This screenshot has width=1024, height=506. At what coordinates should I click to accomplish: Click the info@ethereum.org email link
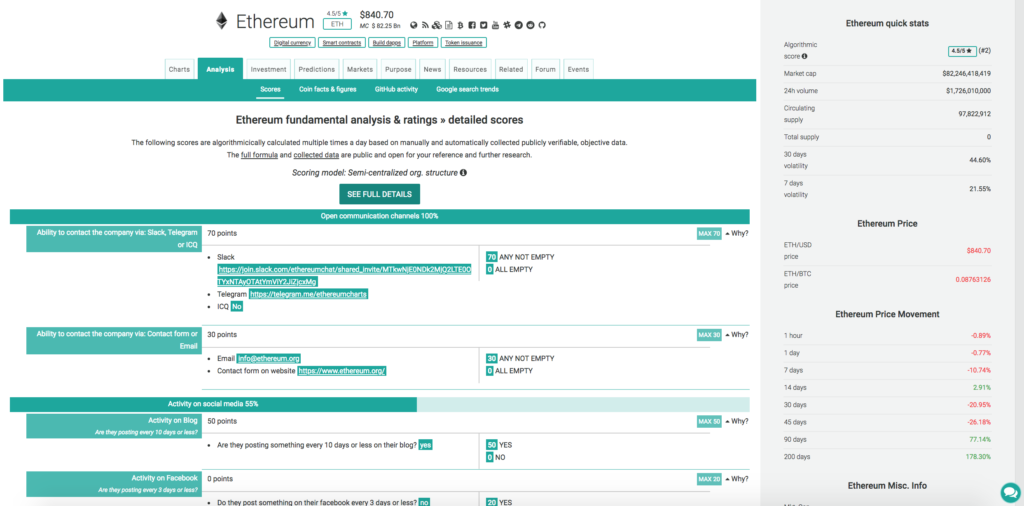pos(268,358)
